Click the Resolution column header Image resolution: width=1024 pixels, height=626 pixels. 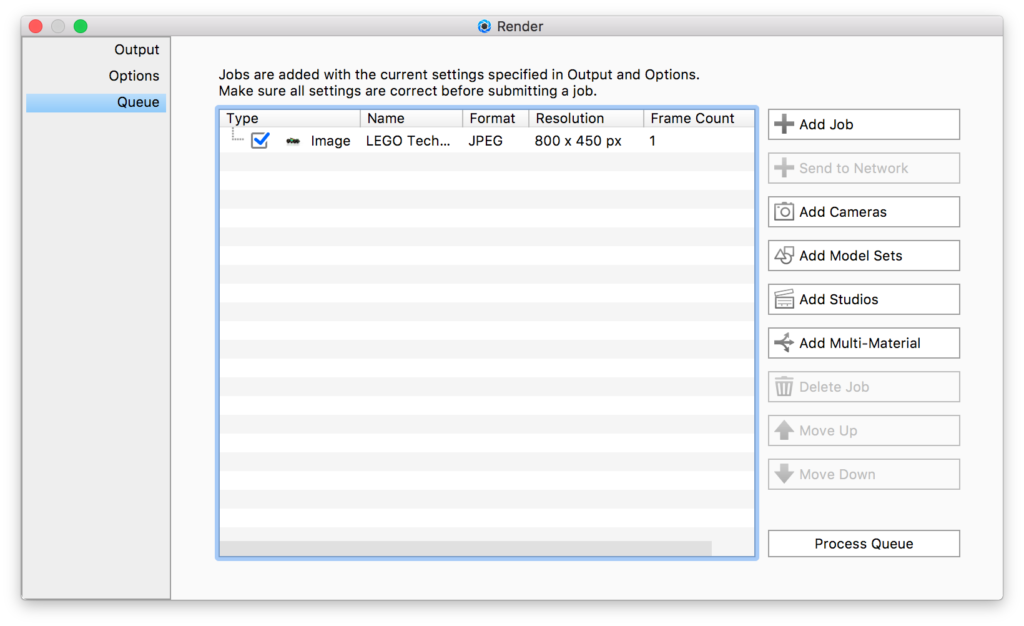pyautogui.click(x=585, y=118)
